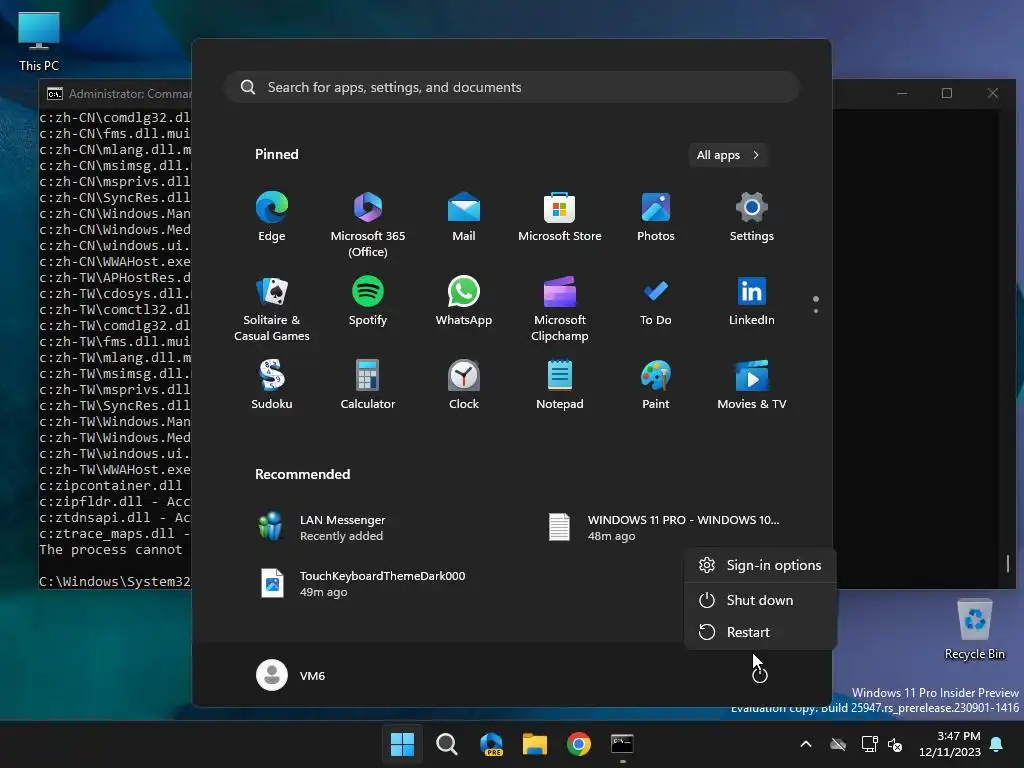The width and height of the screenshot is (1024, 768).
Task: Launch the Sudoku game
Action: point(272,385)
